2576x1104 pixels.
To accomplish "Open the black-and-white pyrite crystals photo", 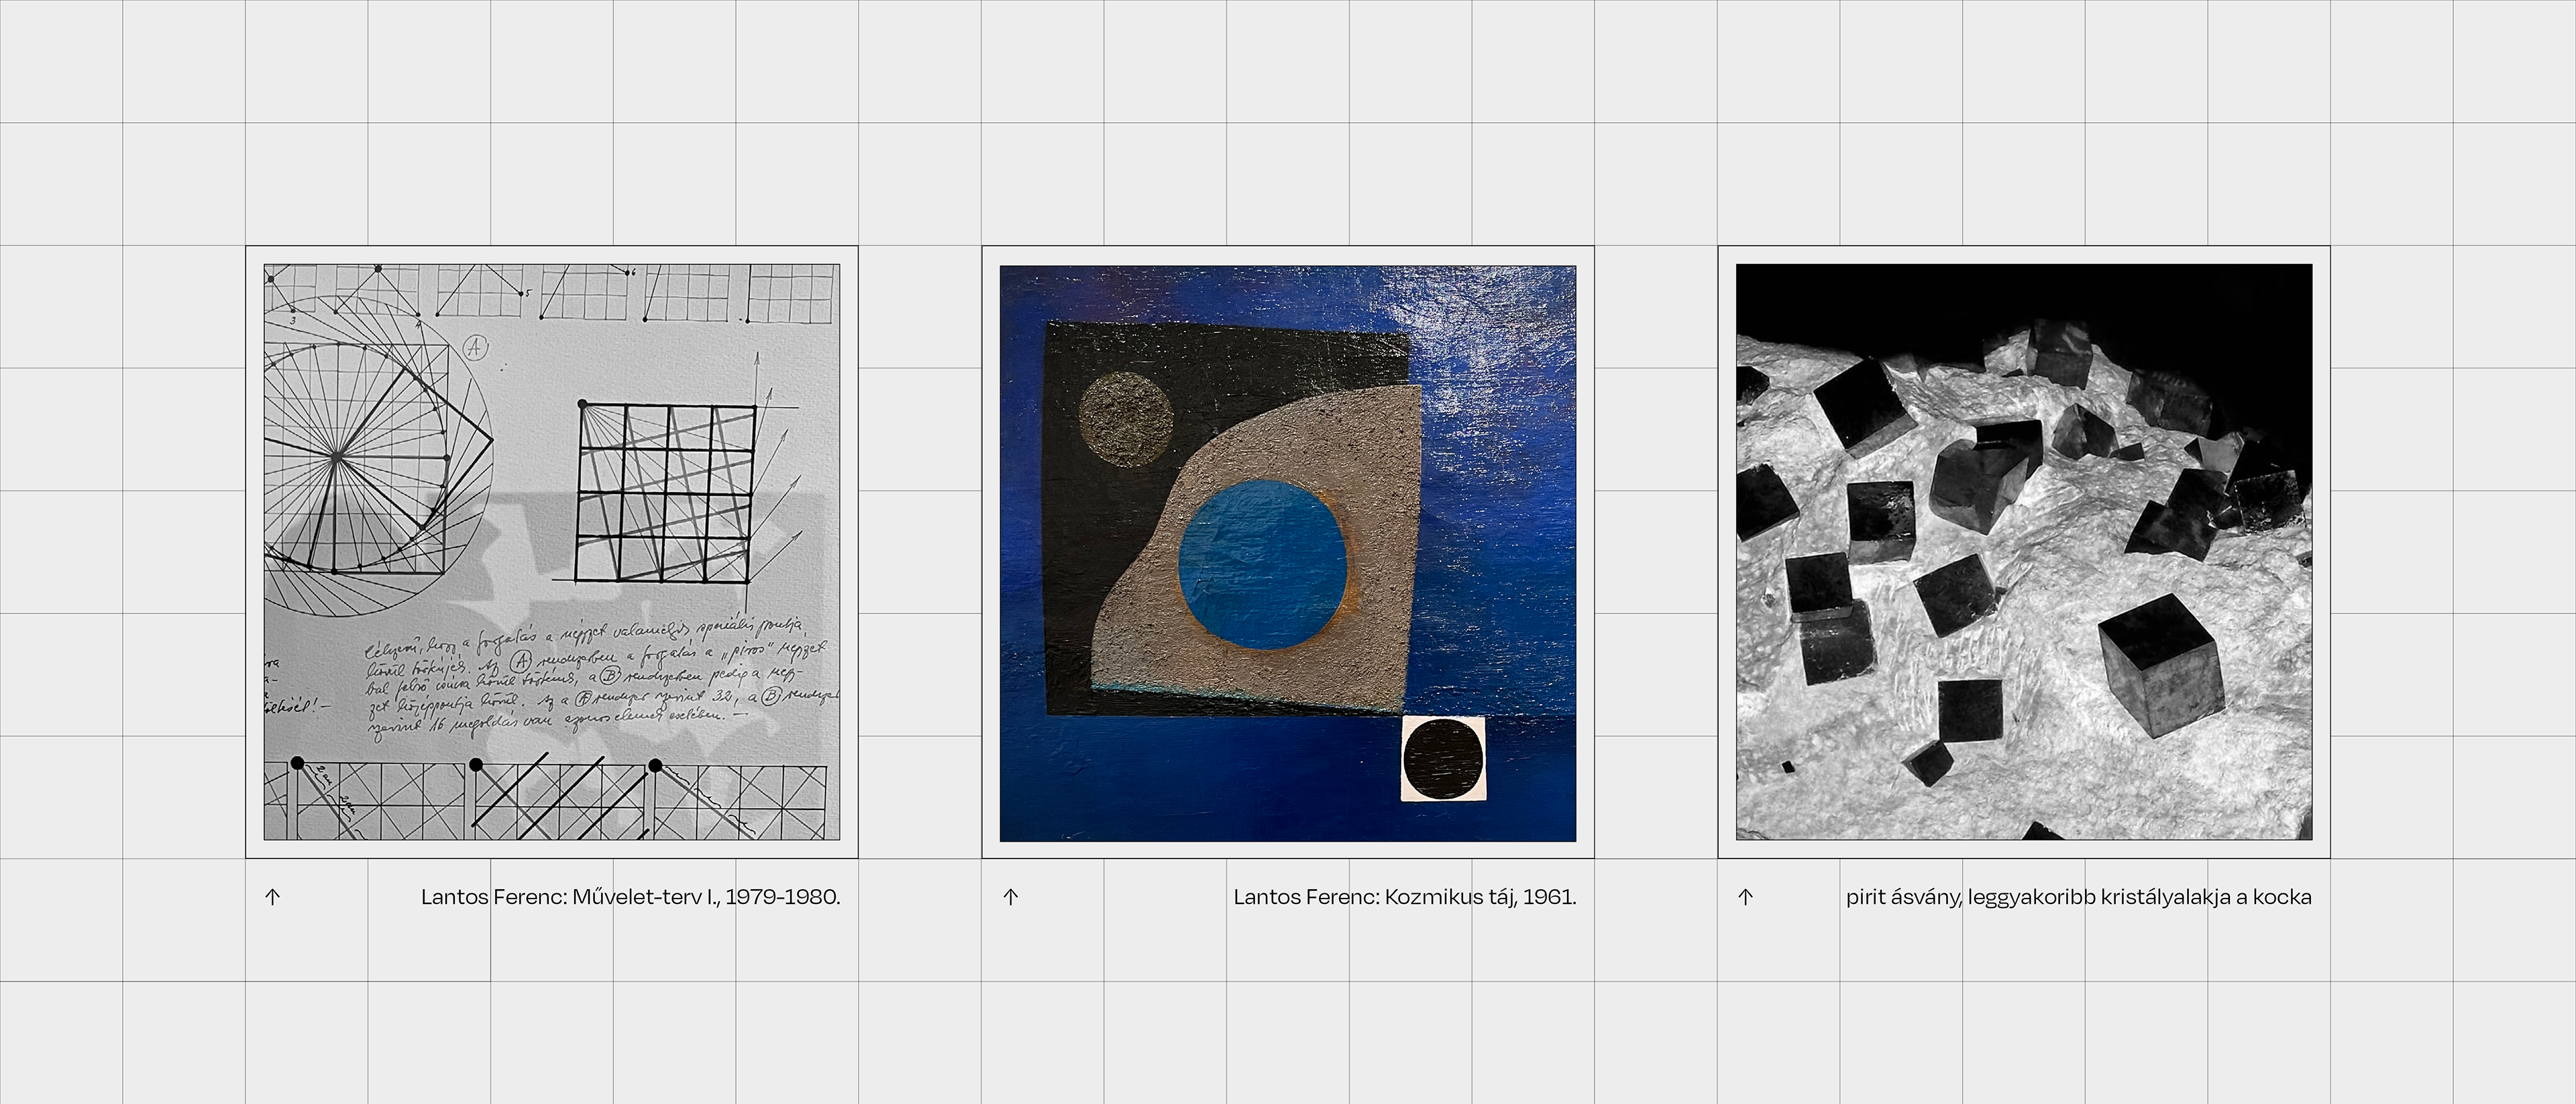I will pyautogui.click(x=2023, y=551).
